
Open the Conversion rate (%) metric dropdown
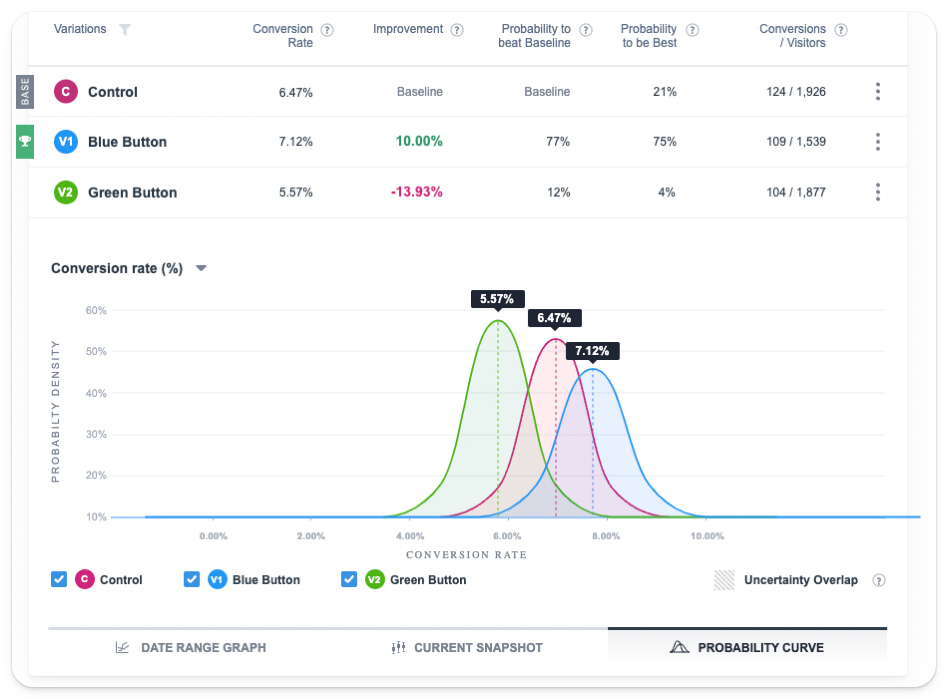(201, 268)
